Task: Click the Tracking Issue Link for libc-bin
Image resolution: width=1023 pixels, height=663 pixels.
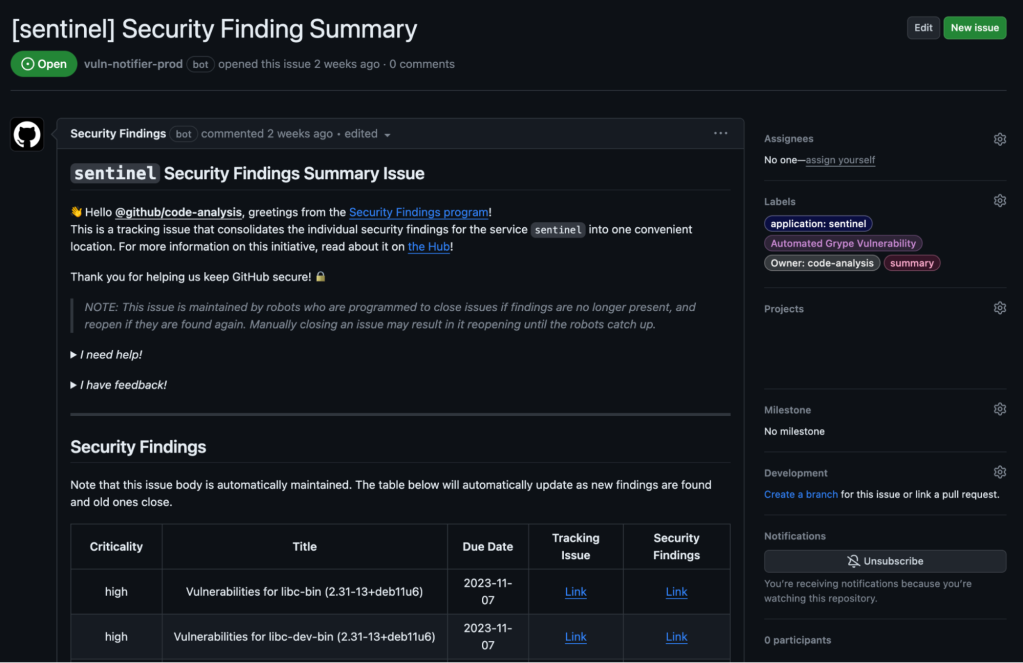Action: [x=575, y=591]
